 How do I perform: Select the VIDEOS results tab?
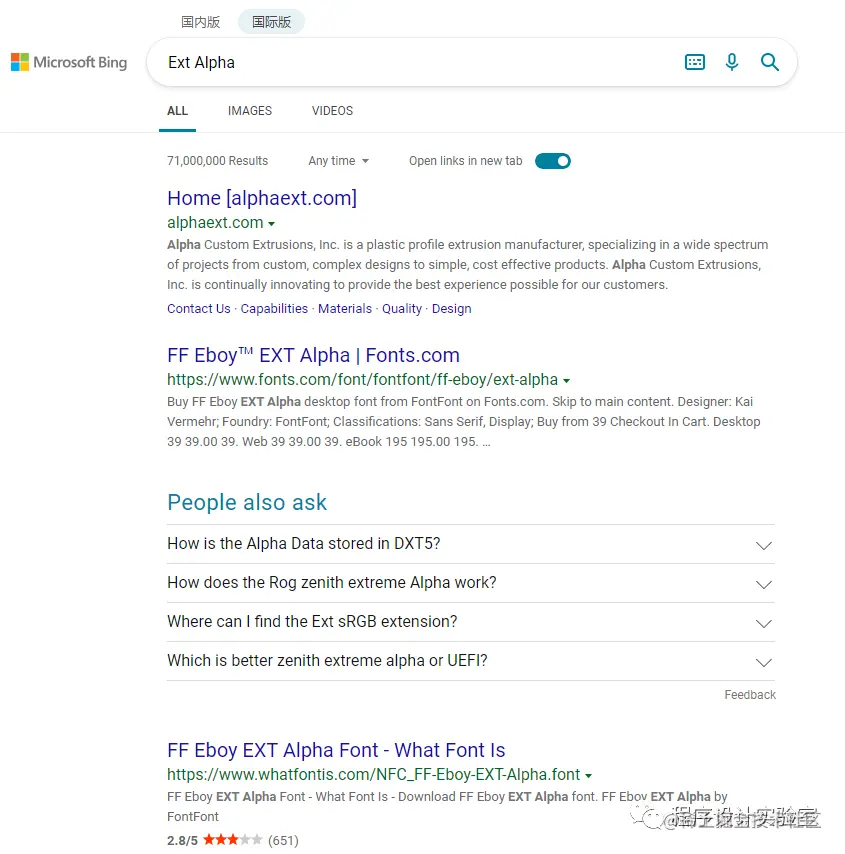(x=332, y=111)
